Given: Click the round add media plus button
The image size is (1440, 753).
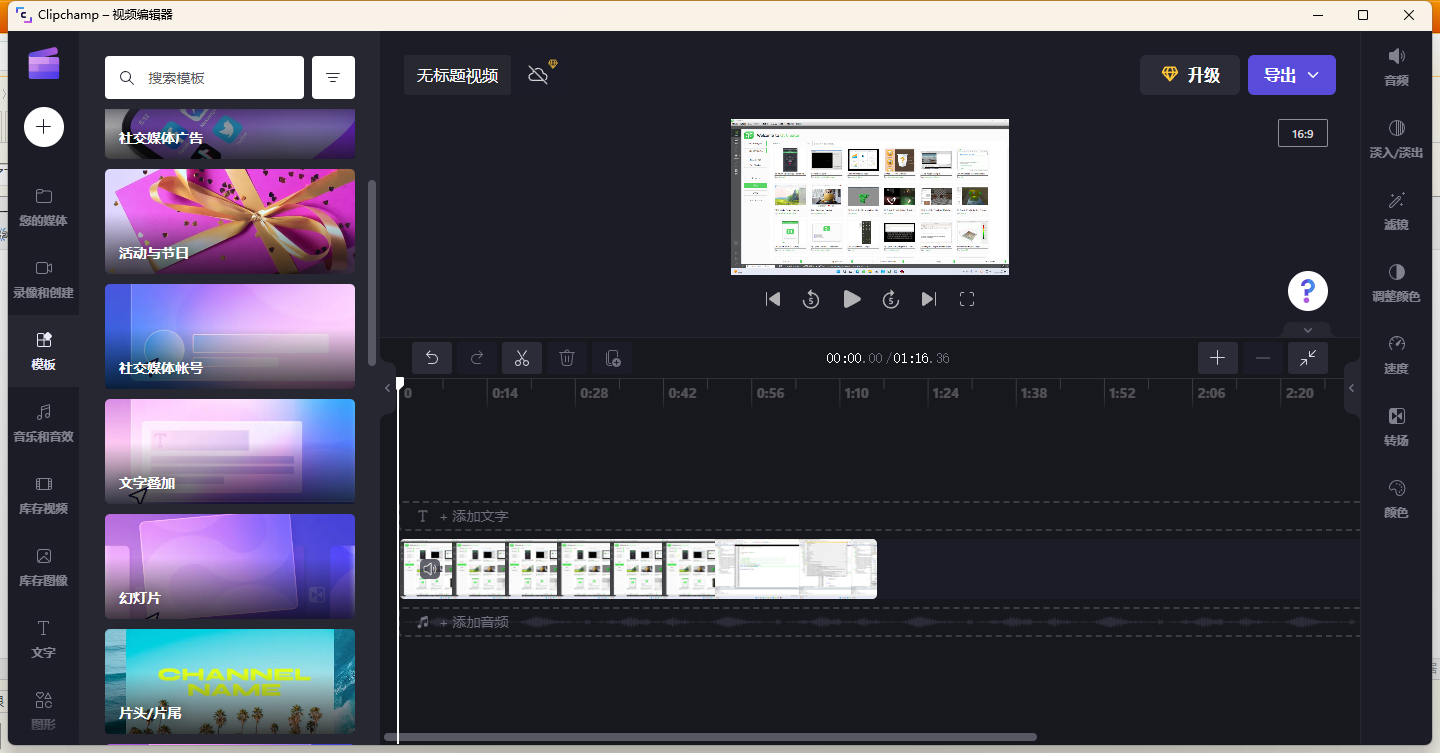Looking at the screenshot, I should (x=44, y=127).
